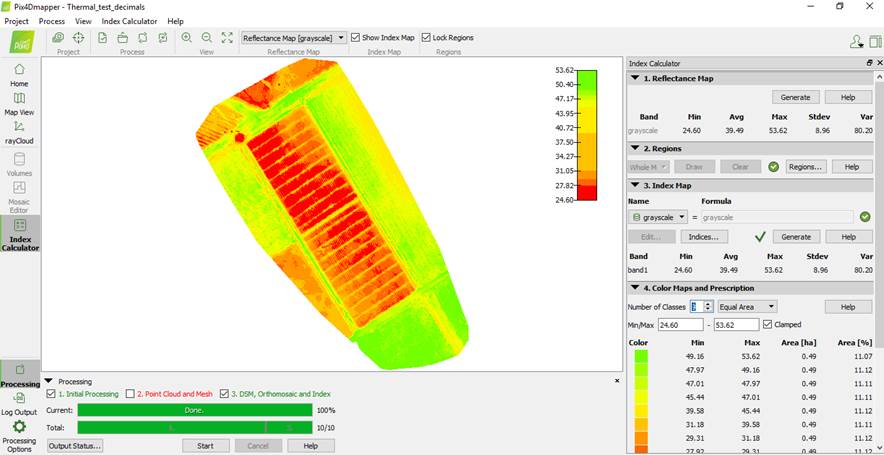Click the fourth Process group icon

163,38
